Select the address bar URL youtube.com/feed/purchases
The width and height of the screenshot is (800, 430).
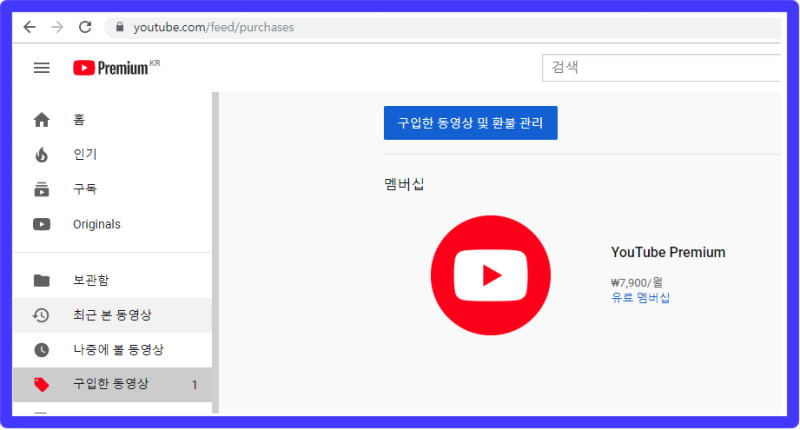[214, 27]
